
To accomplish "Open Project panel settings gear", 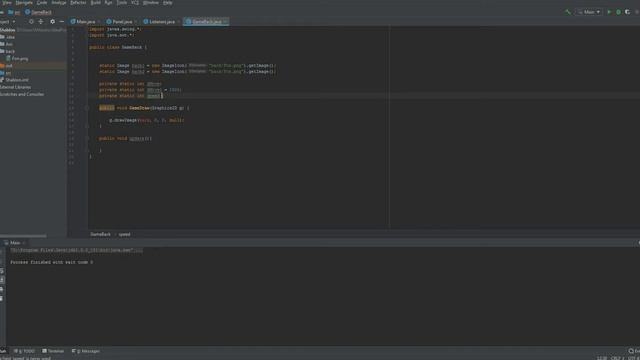I will 52,22.
